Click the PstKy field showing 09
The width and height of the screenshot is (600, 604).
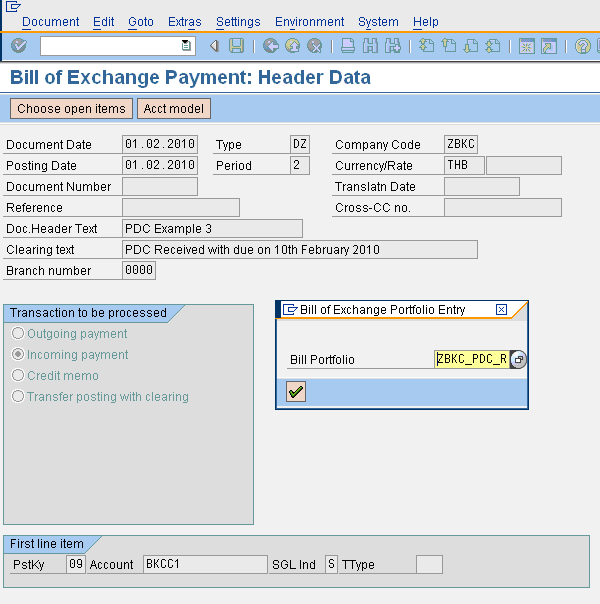(75, 564)
